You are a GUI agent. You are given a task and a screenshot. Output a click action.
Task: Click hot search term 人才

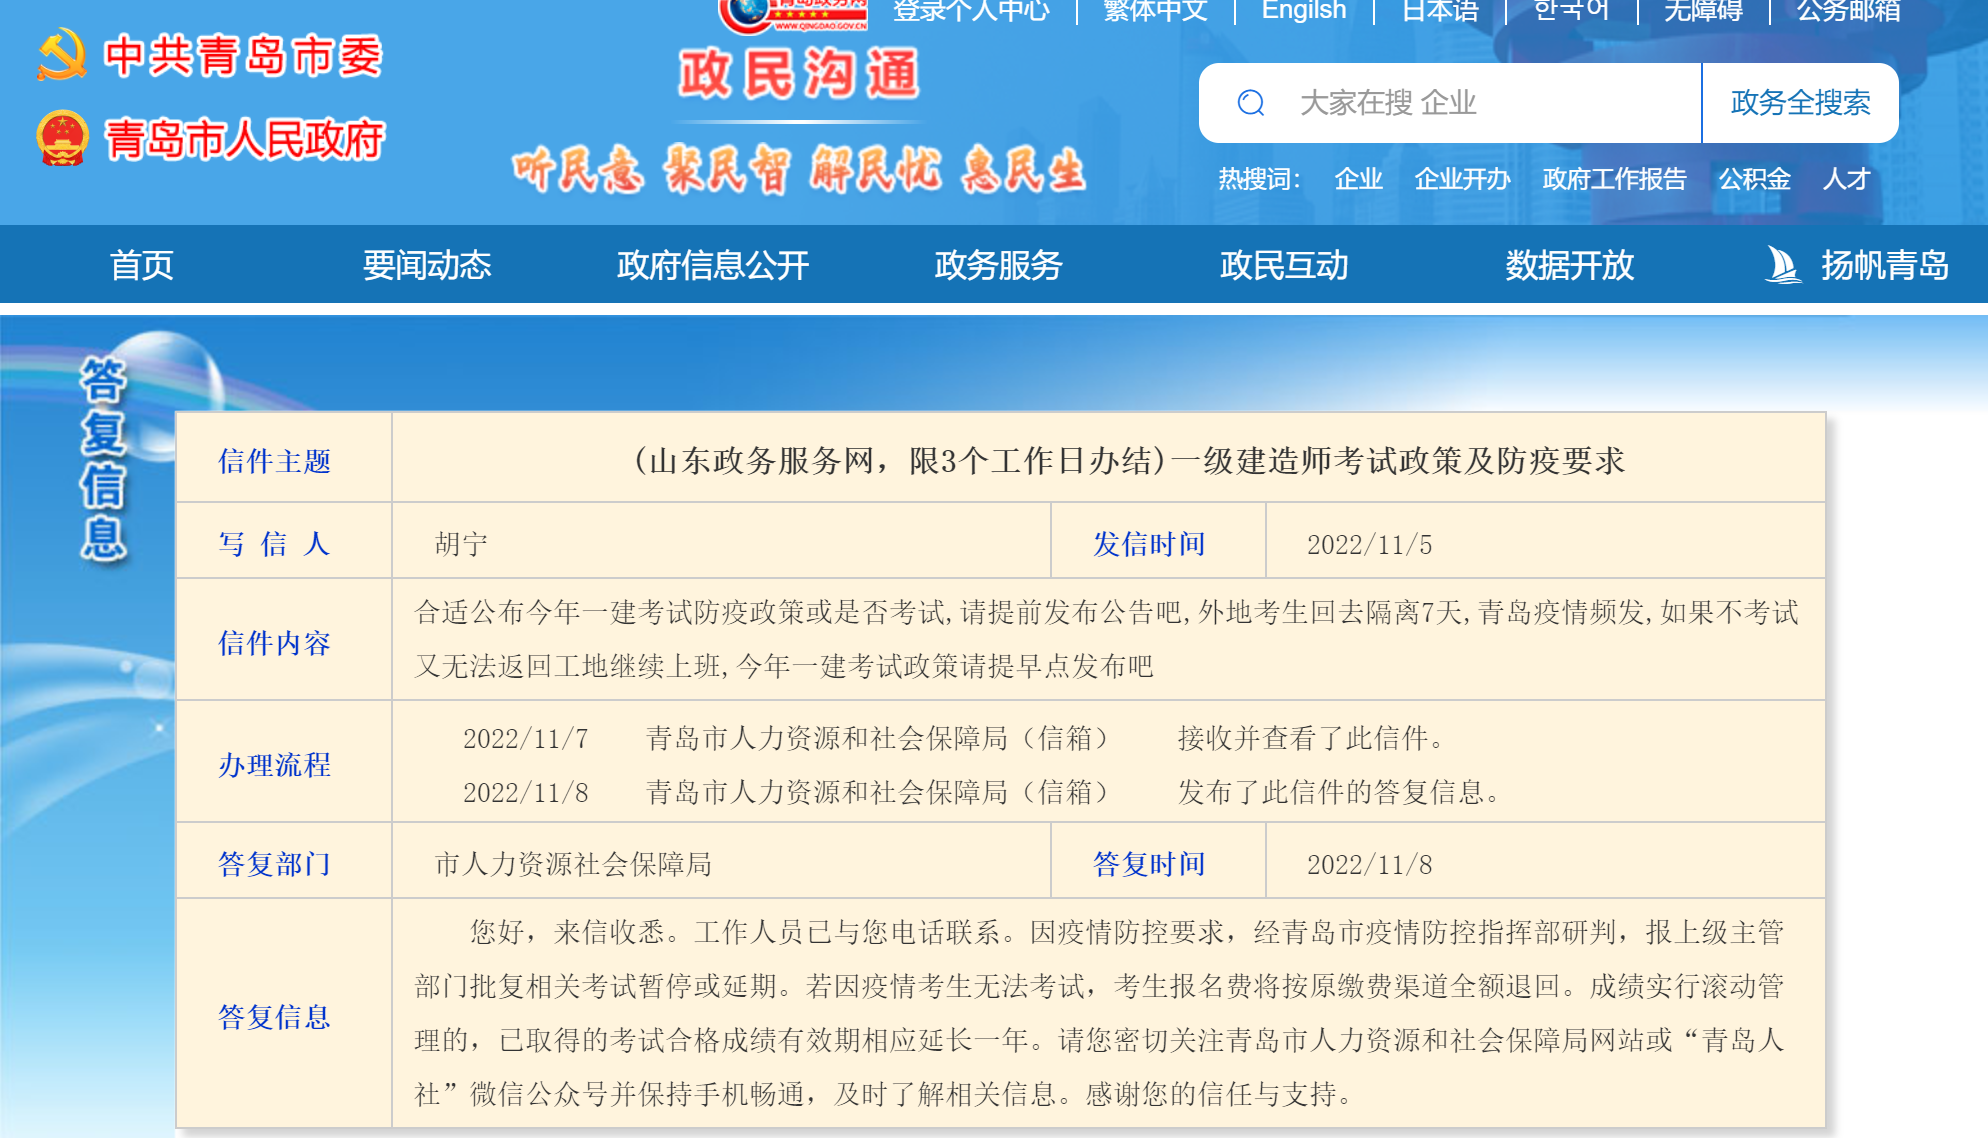tap(1846, 179)
